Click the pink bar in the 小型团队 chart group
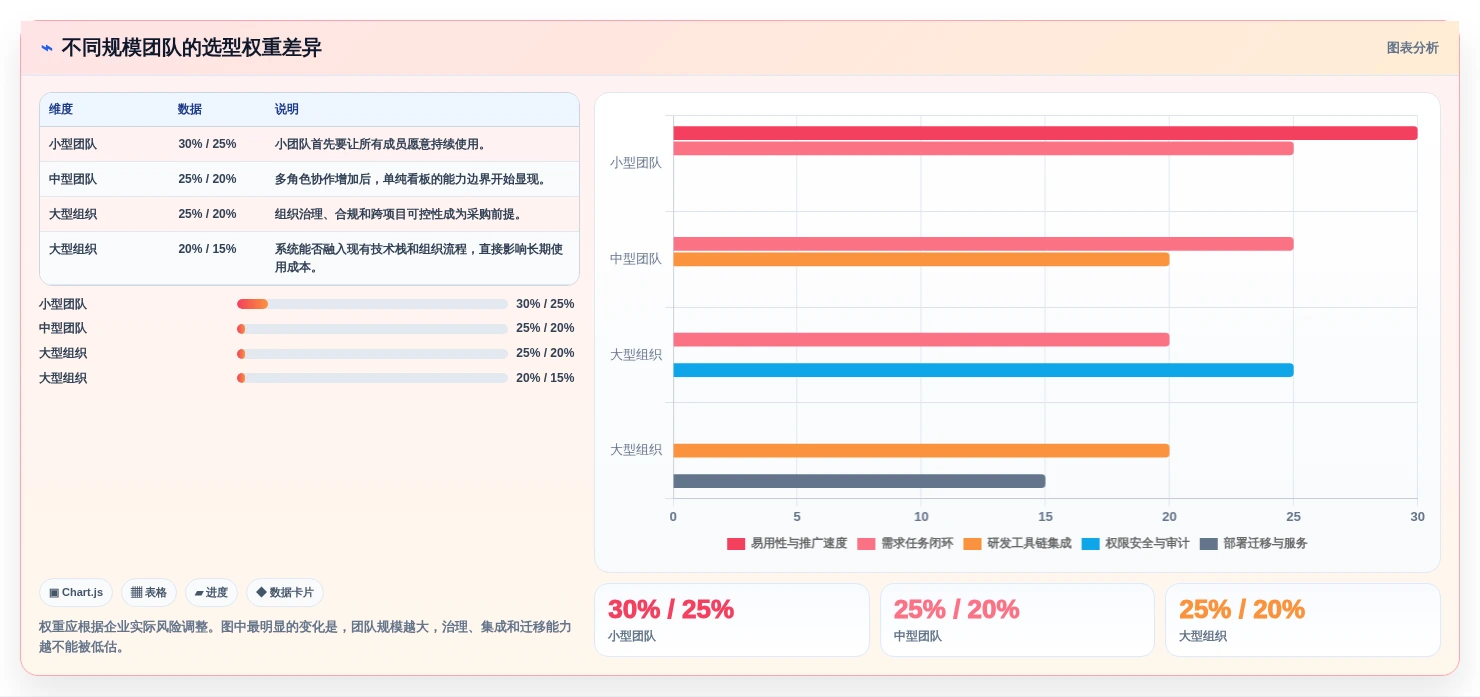This screenshot has width=1480, height=697. [x=983, y=148]
